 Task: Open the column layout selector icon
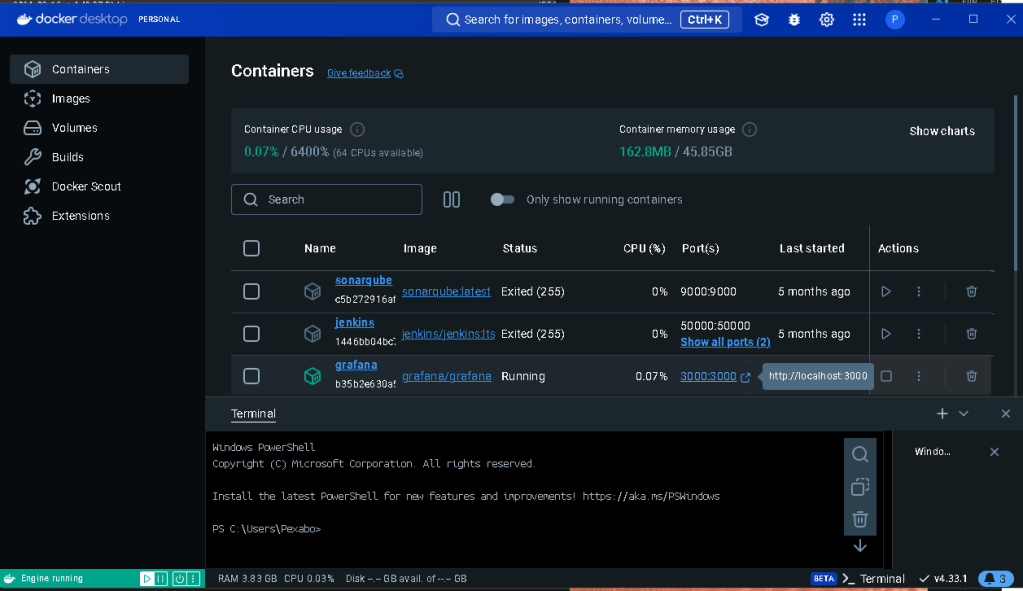(451, 200)
